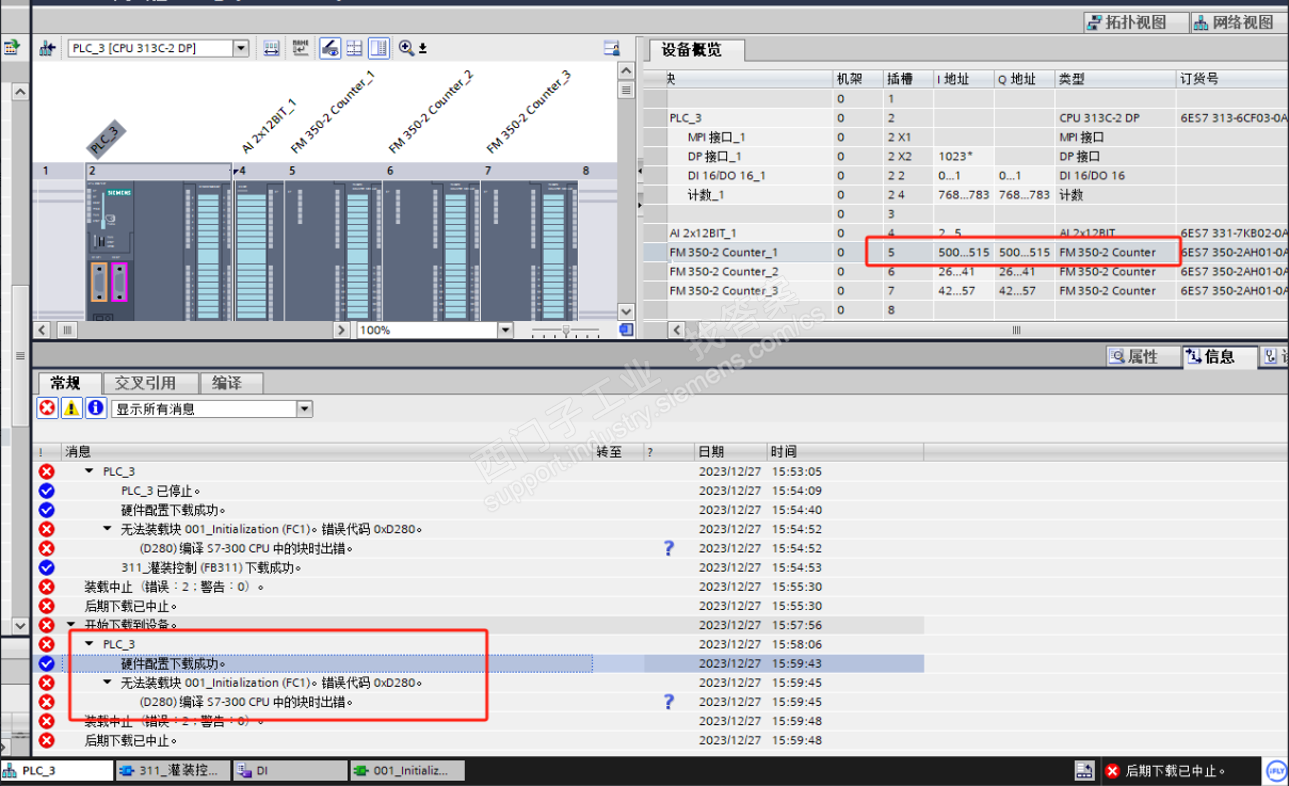Toggle the grid layout icon in device toolbar
Image resolution: width=1289 pixels, height=786 pixels.
(354, 48)
